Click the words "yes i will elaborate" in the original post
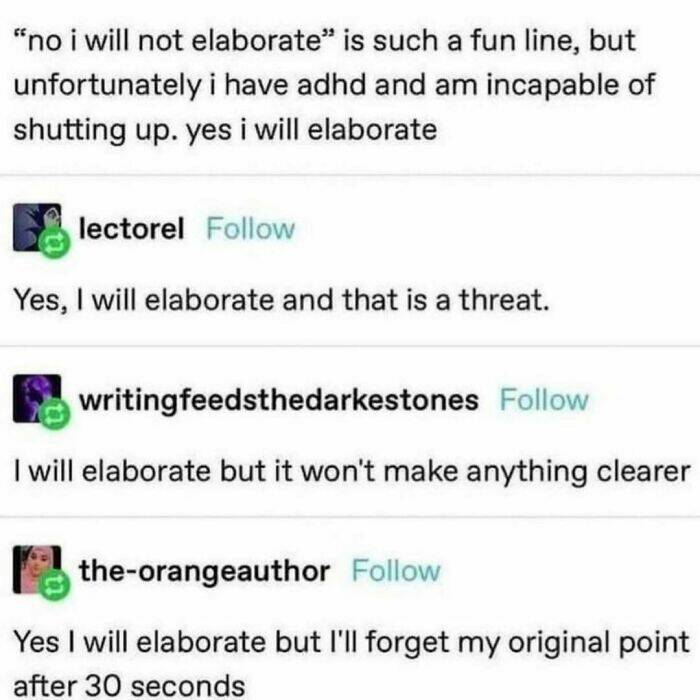Image resolution: width=700 pixels, height=700 pixels. coord(312,130)
